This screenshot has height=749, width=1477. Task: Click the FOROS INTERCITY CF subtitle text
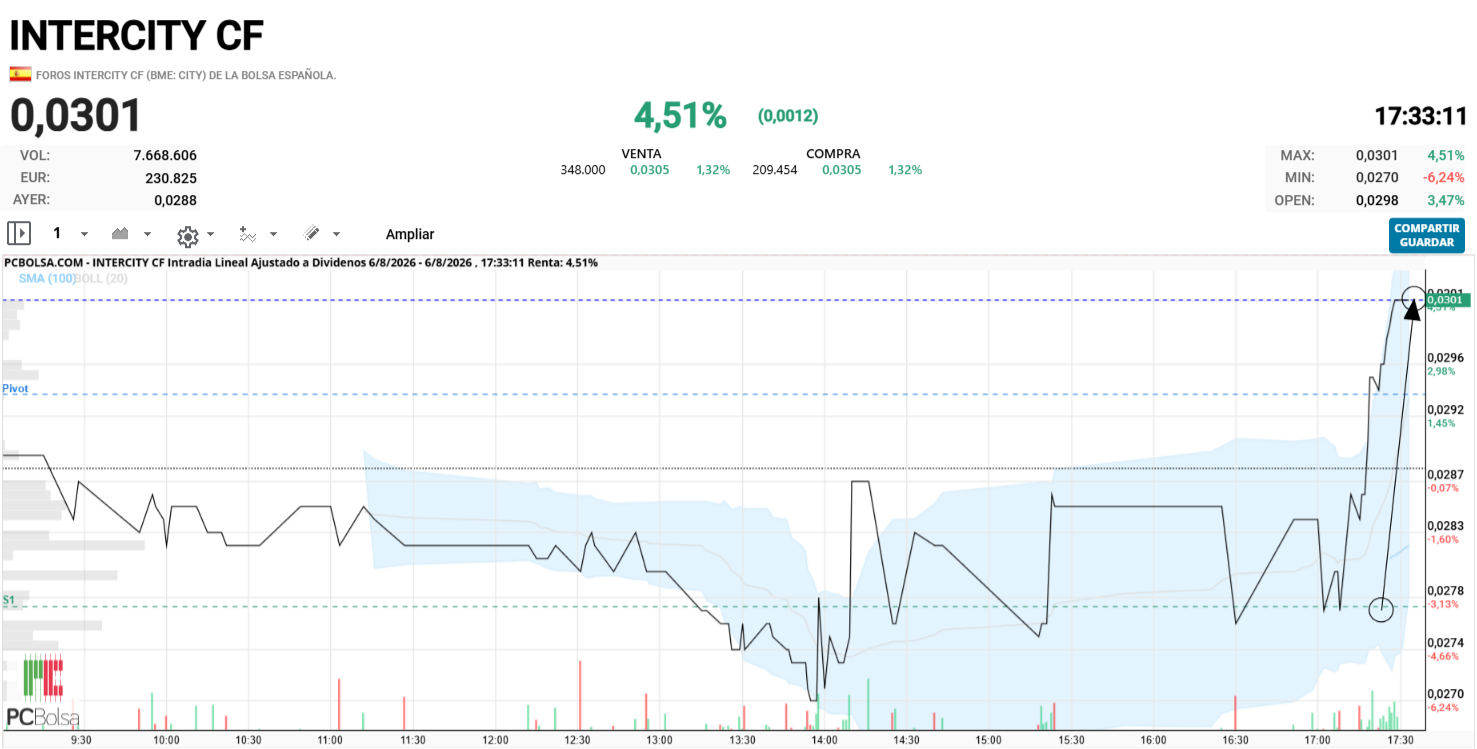point(186,75)
